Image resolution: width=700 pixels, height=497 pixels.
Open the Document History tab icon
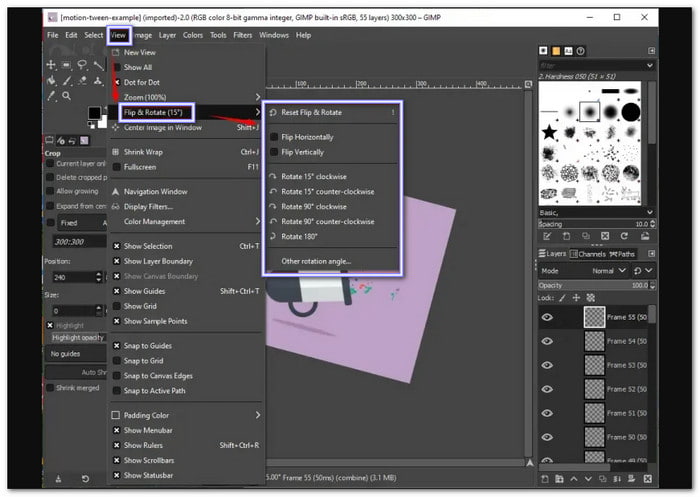coord(580,51)
